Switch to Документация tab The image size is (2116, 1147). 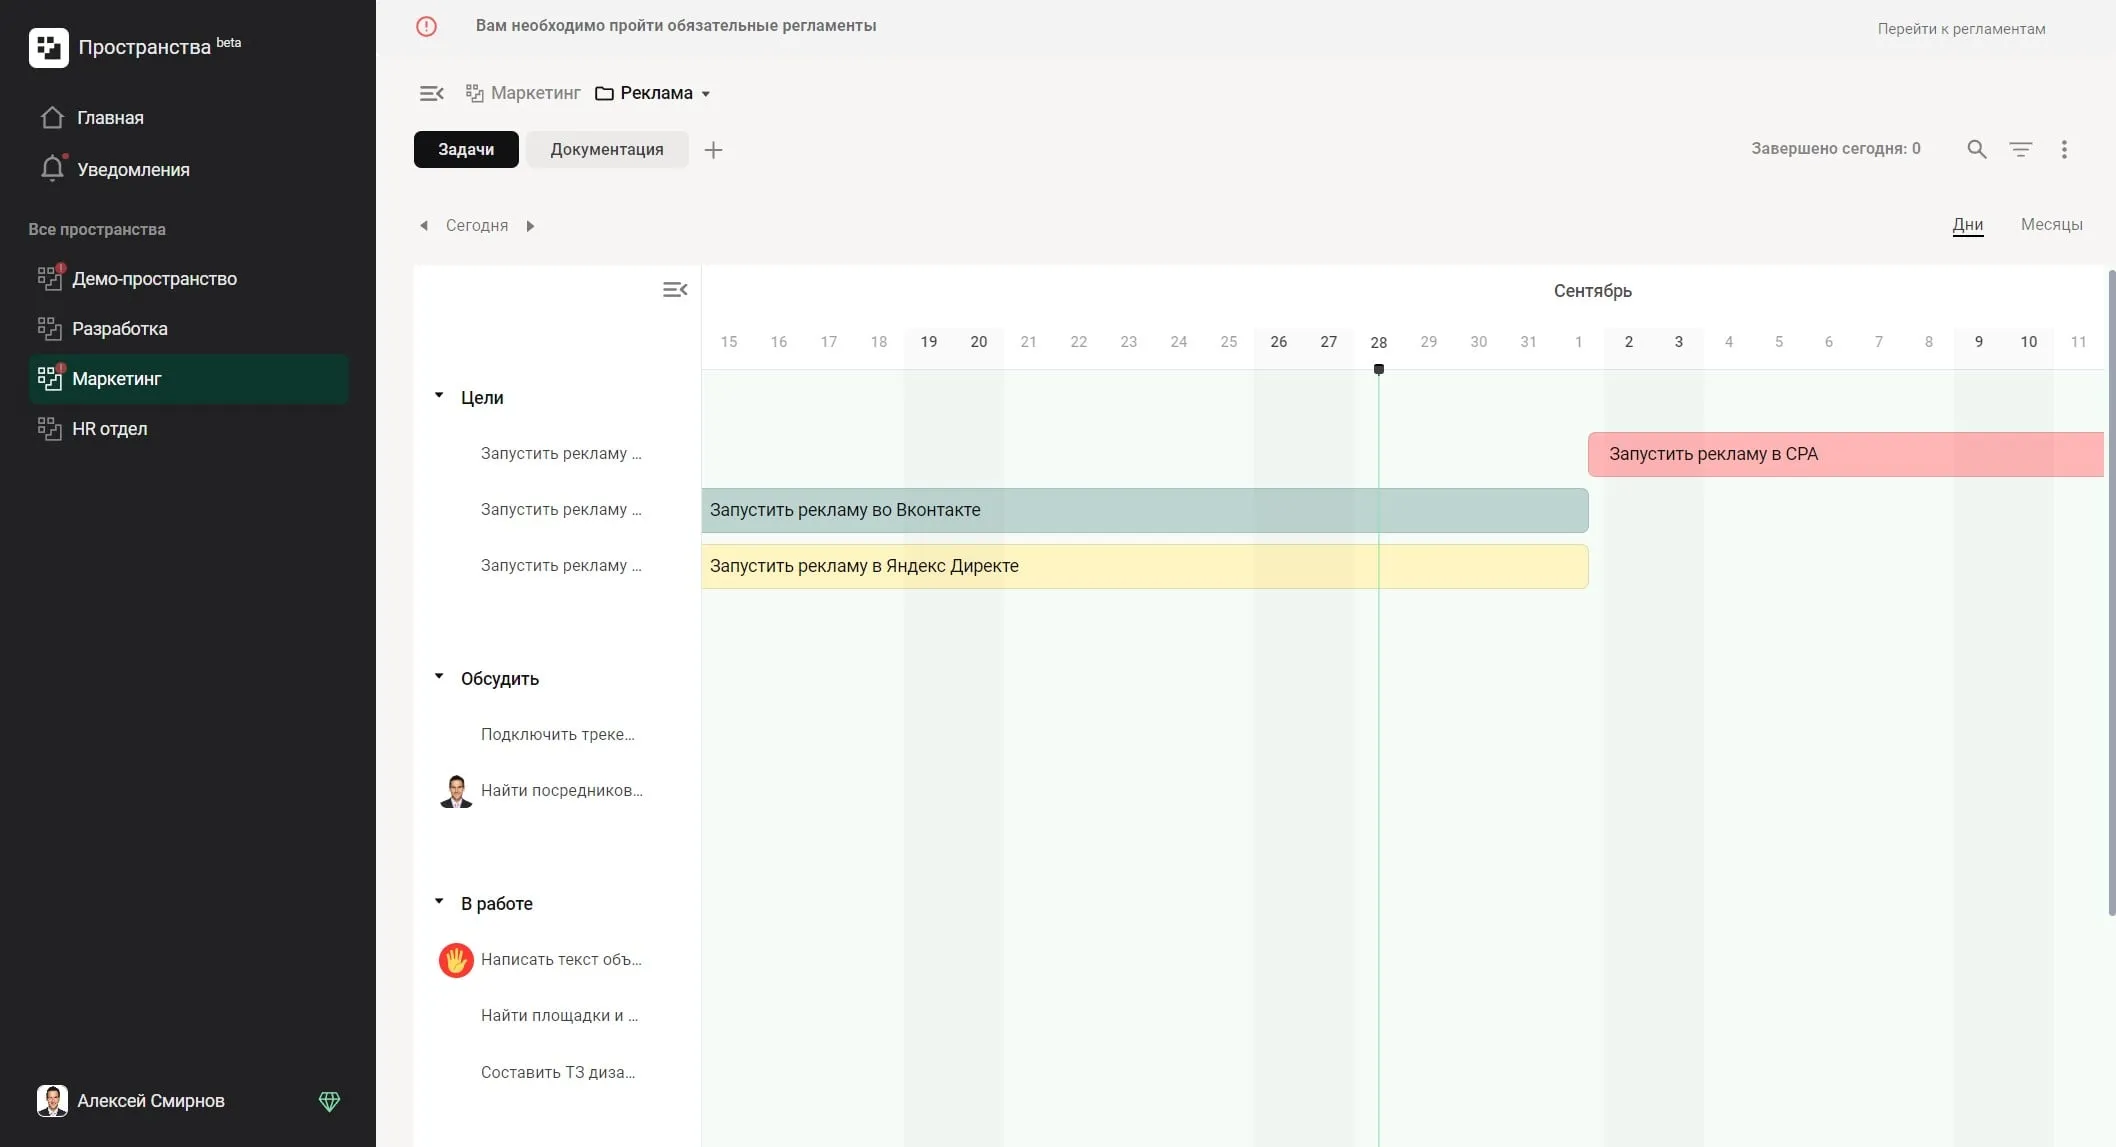(x=606, y=149)
